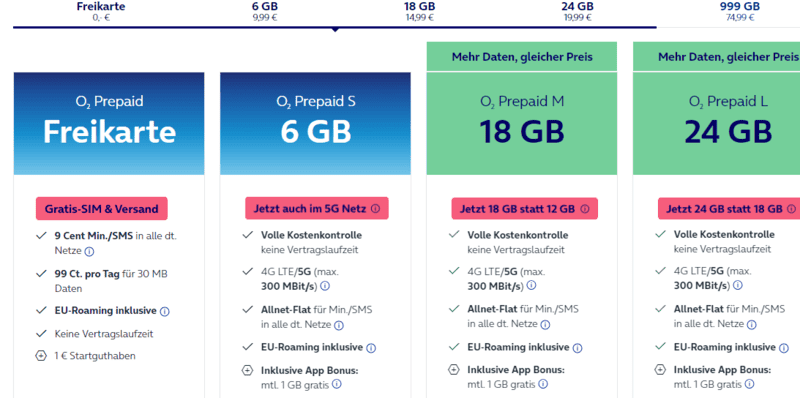Open info icon beside Freikarte EU-Roaming inklusive
The width and height of the screenshot is (800, 398).
pyautogui.click(x=165, y=311)
